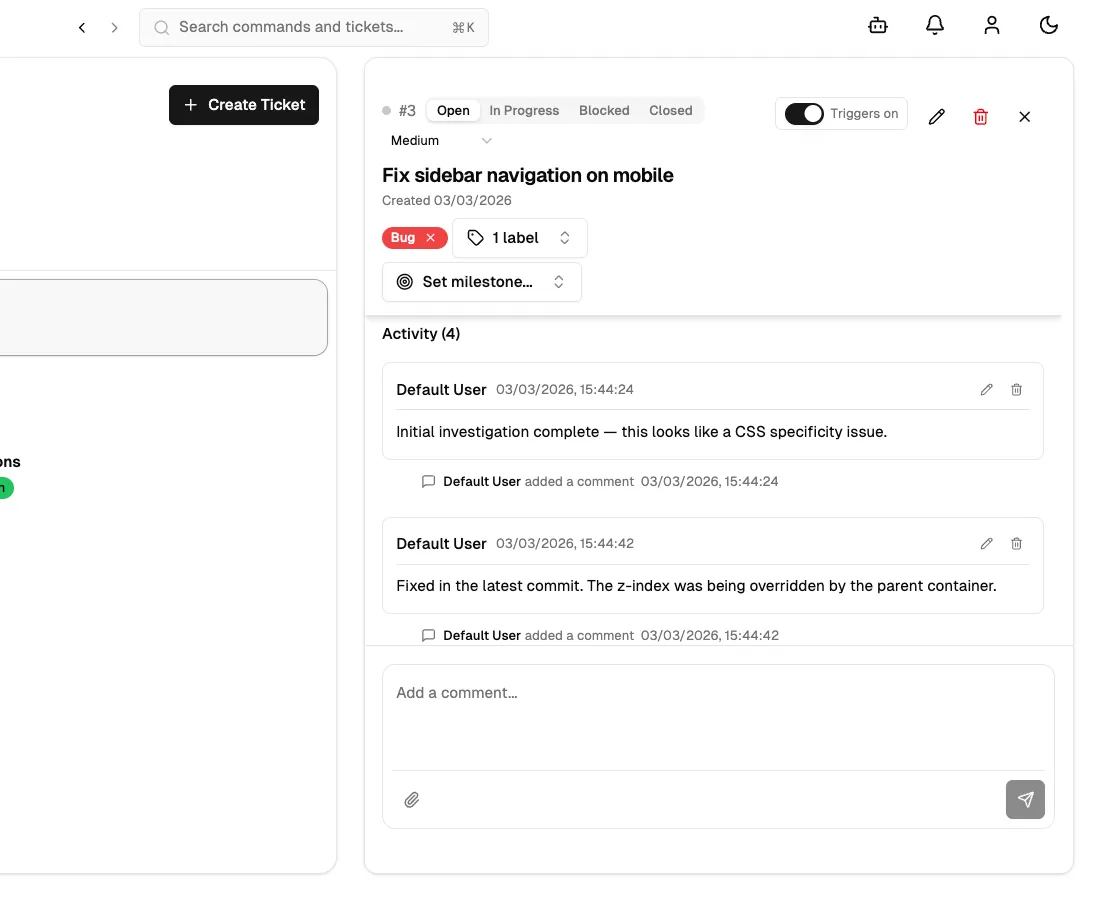Image resolution: width=1100 pixels, height=900 pixels.
Task: Switch theme using the moon icon
Action: (1048, 25)
